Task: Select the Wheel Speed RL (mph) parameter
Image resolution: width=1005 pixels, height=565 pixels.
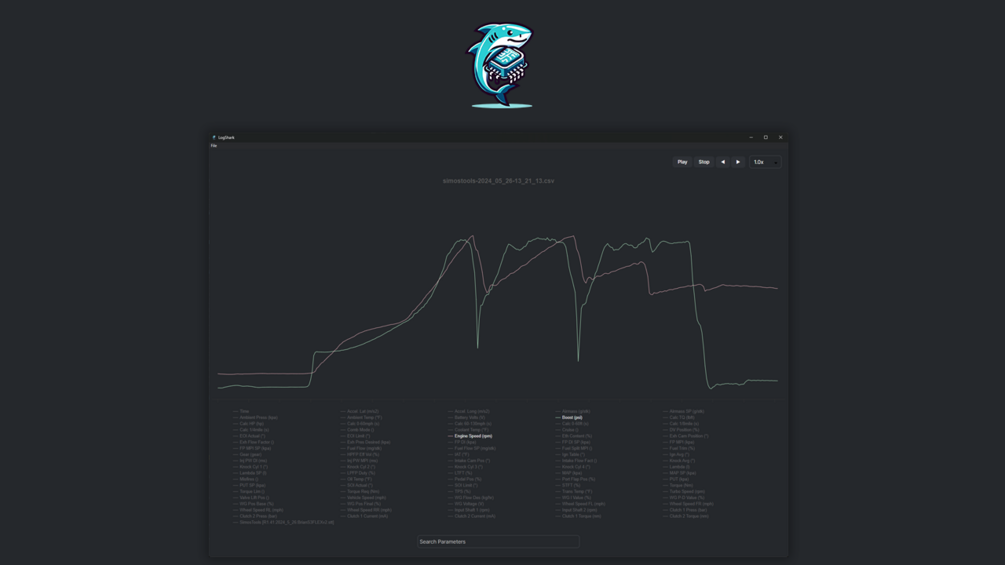Action: tap(258, 510)
